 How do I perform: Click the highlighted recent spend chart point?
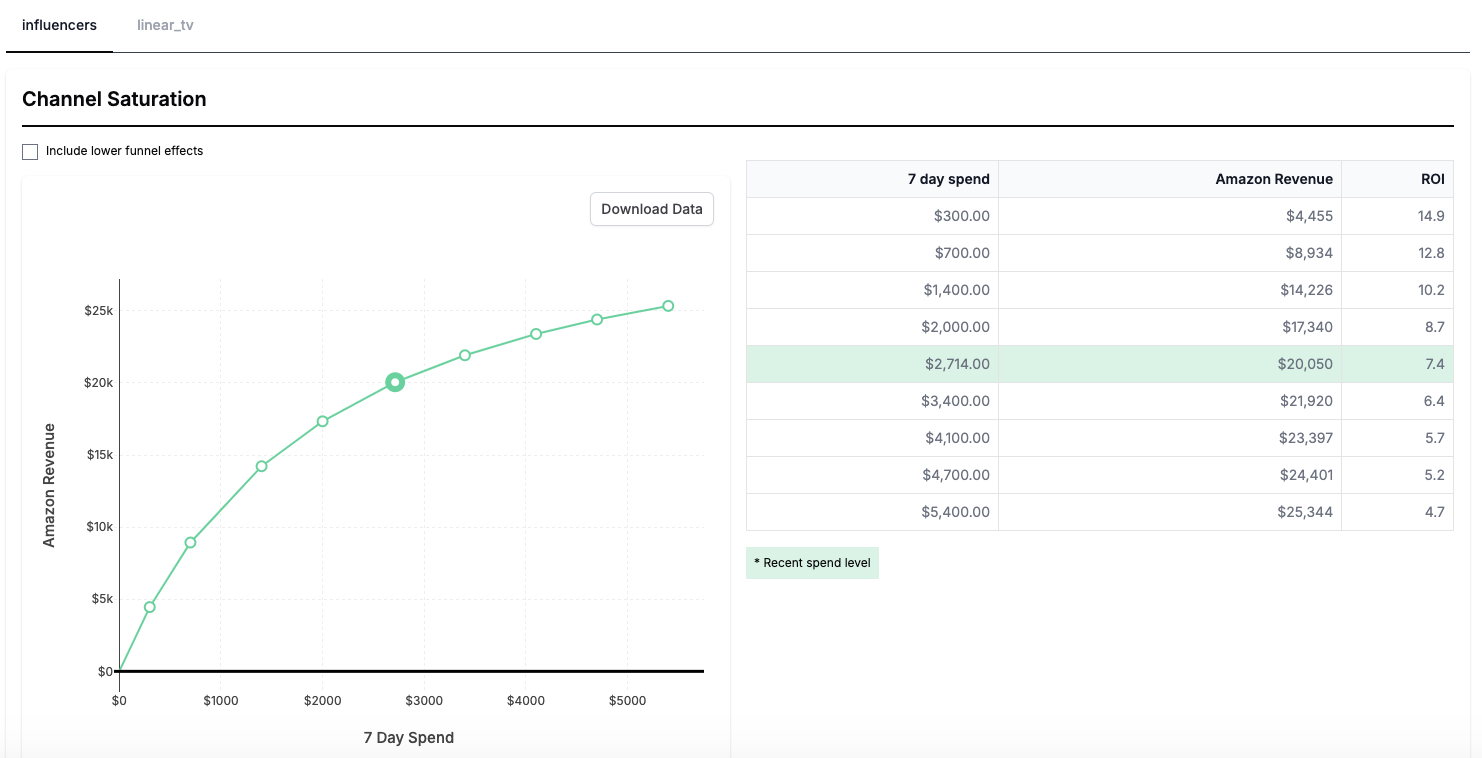point(395,382)
